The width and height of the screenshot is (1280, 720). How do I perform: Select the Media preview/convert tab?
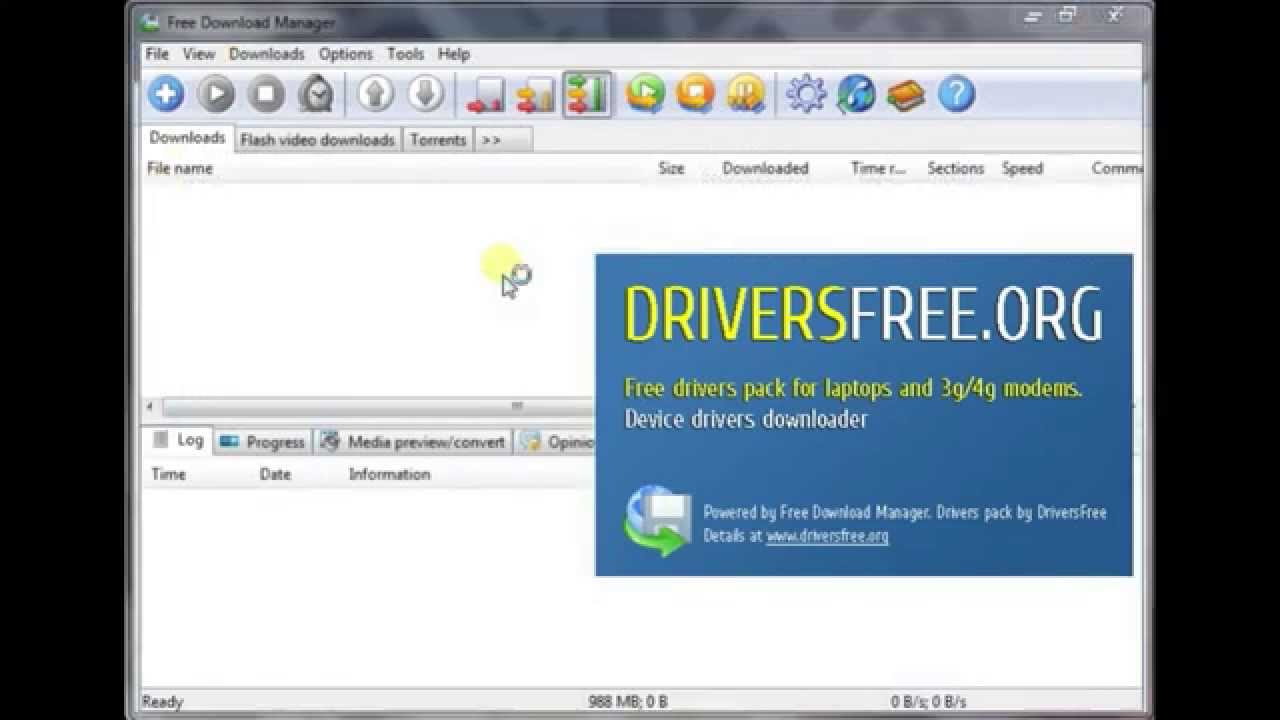(x=413, y=442)
